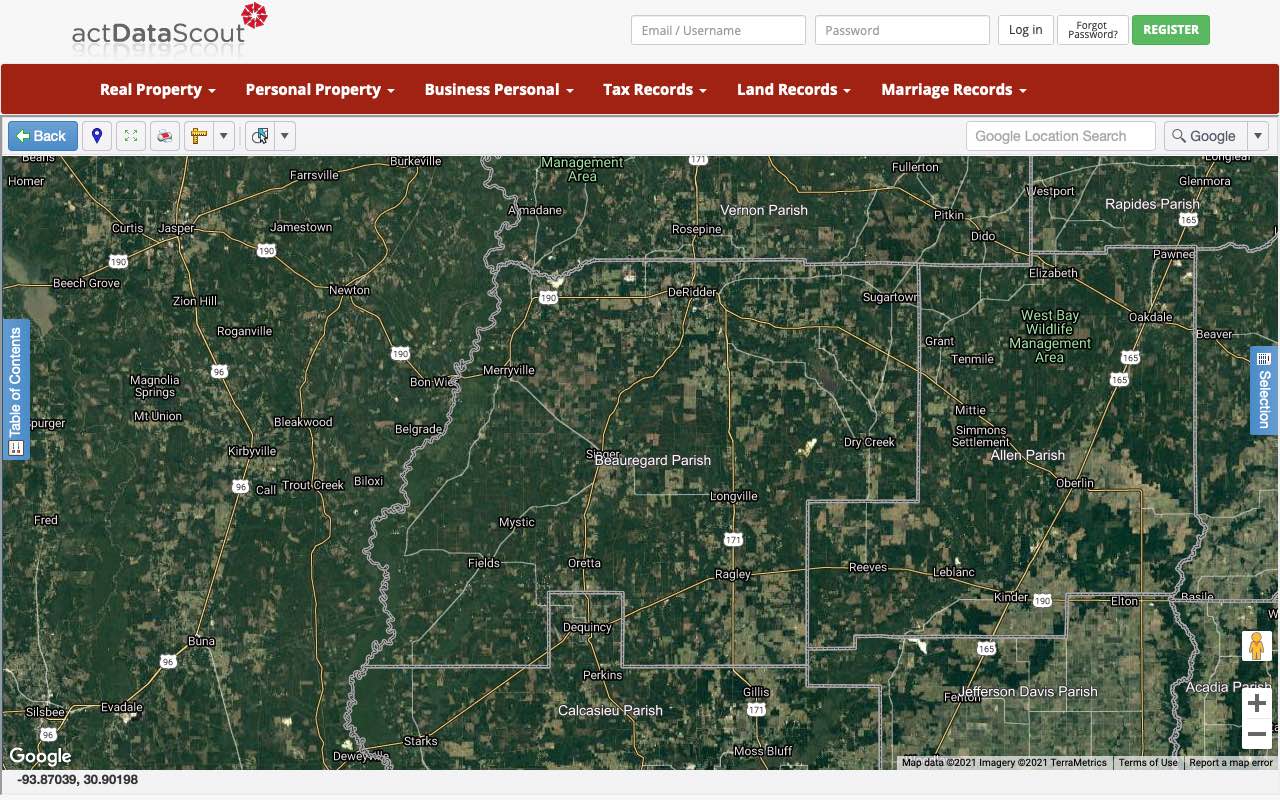The width and height of the screenshot is (1280, 800).
Task: Click the Jasper town label
Action: (x=177, y=228)
